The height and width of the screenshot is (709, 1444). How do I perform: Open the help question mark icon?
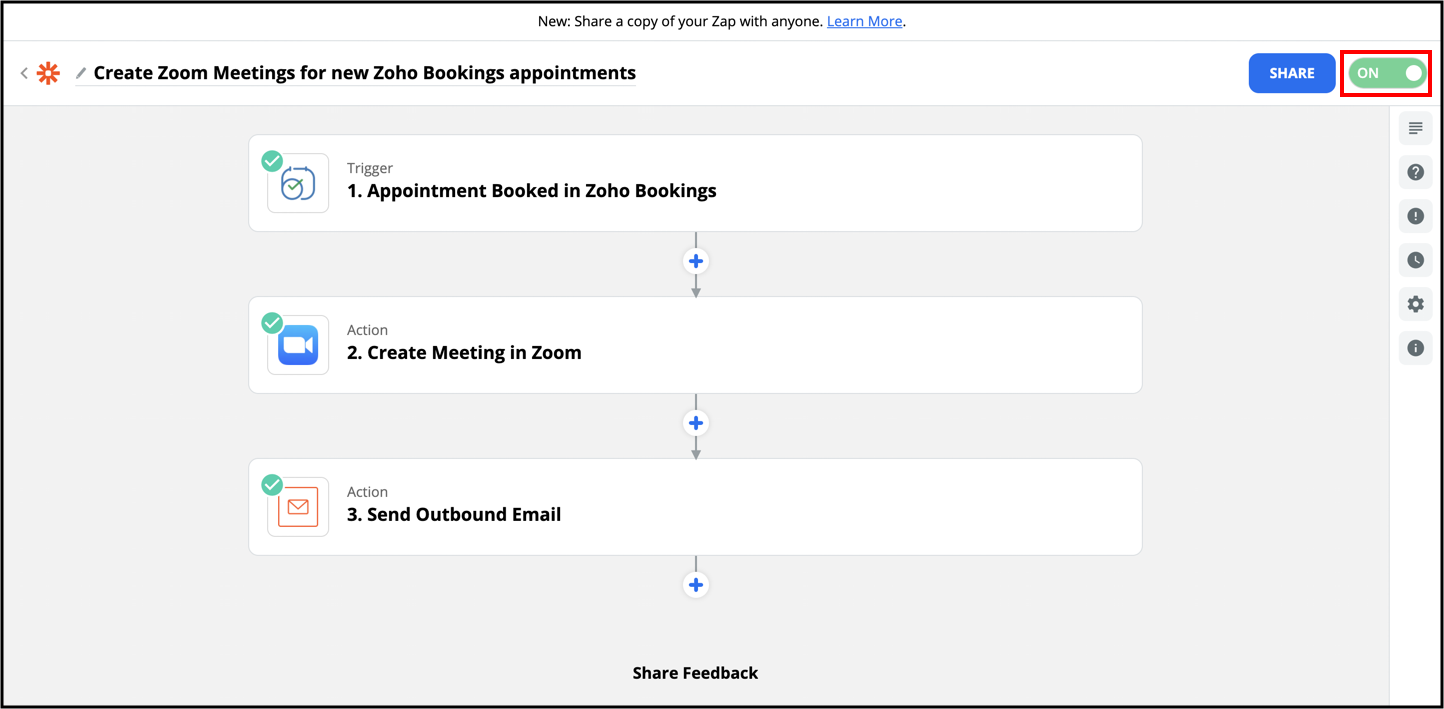(x=1415, y=172)
